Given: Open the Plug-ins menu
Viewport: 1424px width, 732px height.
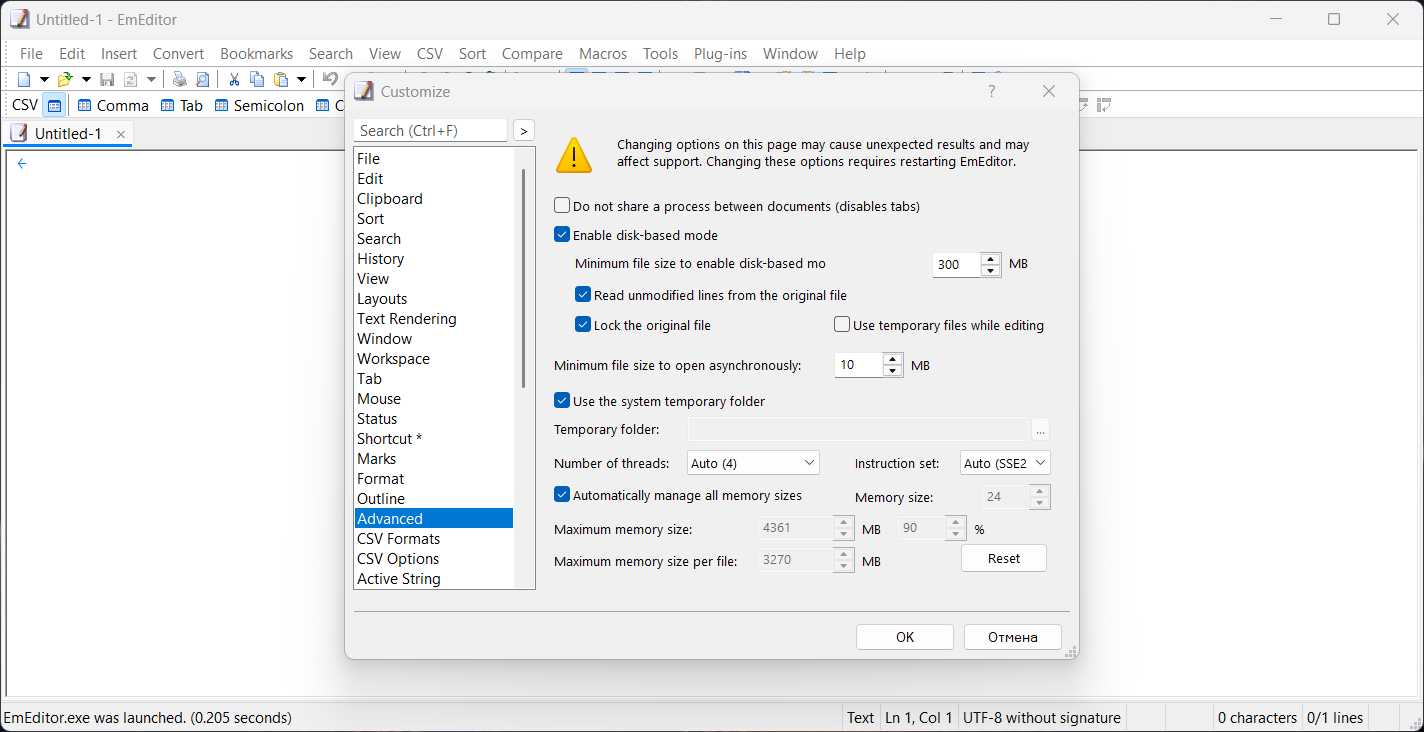Looking at the screenshot, I should 720,54.
